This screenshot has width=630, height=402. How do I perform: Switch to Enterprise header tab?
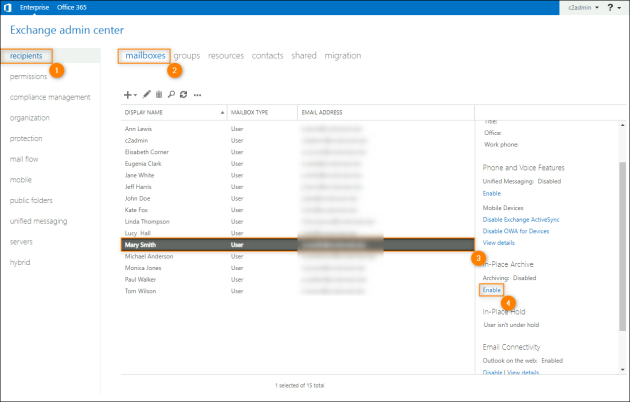35,7
